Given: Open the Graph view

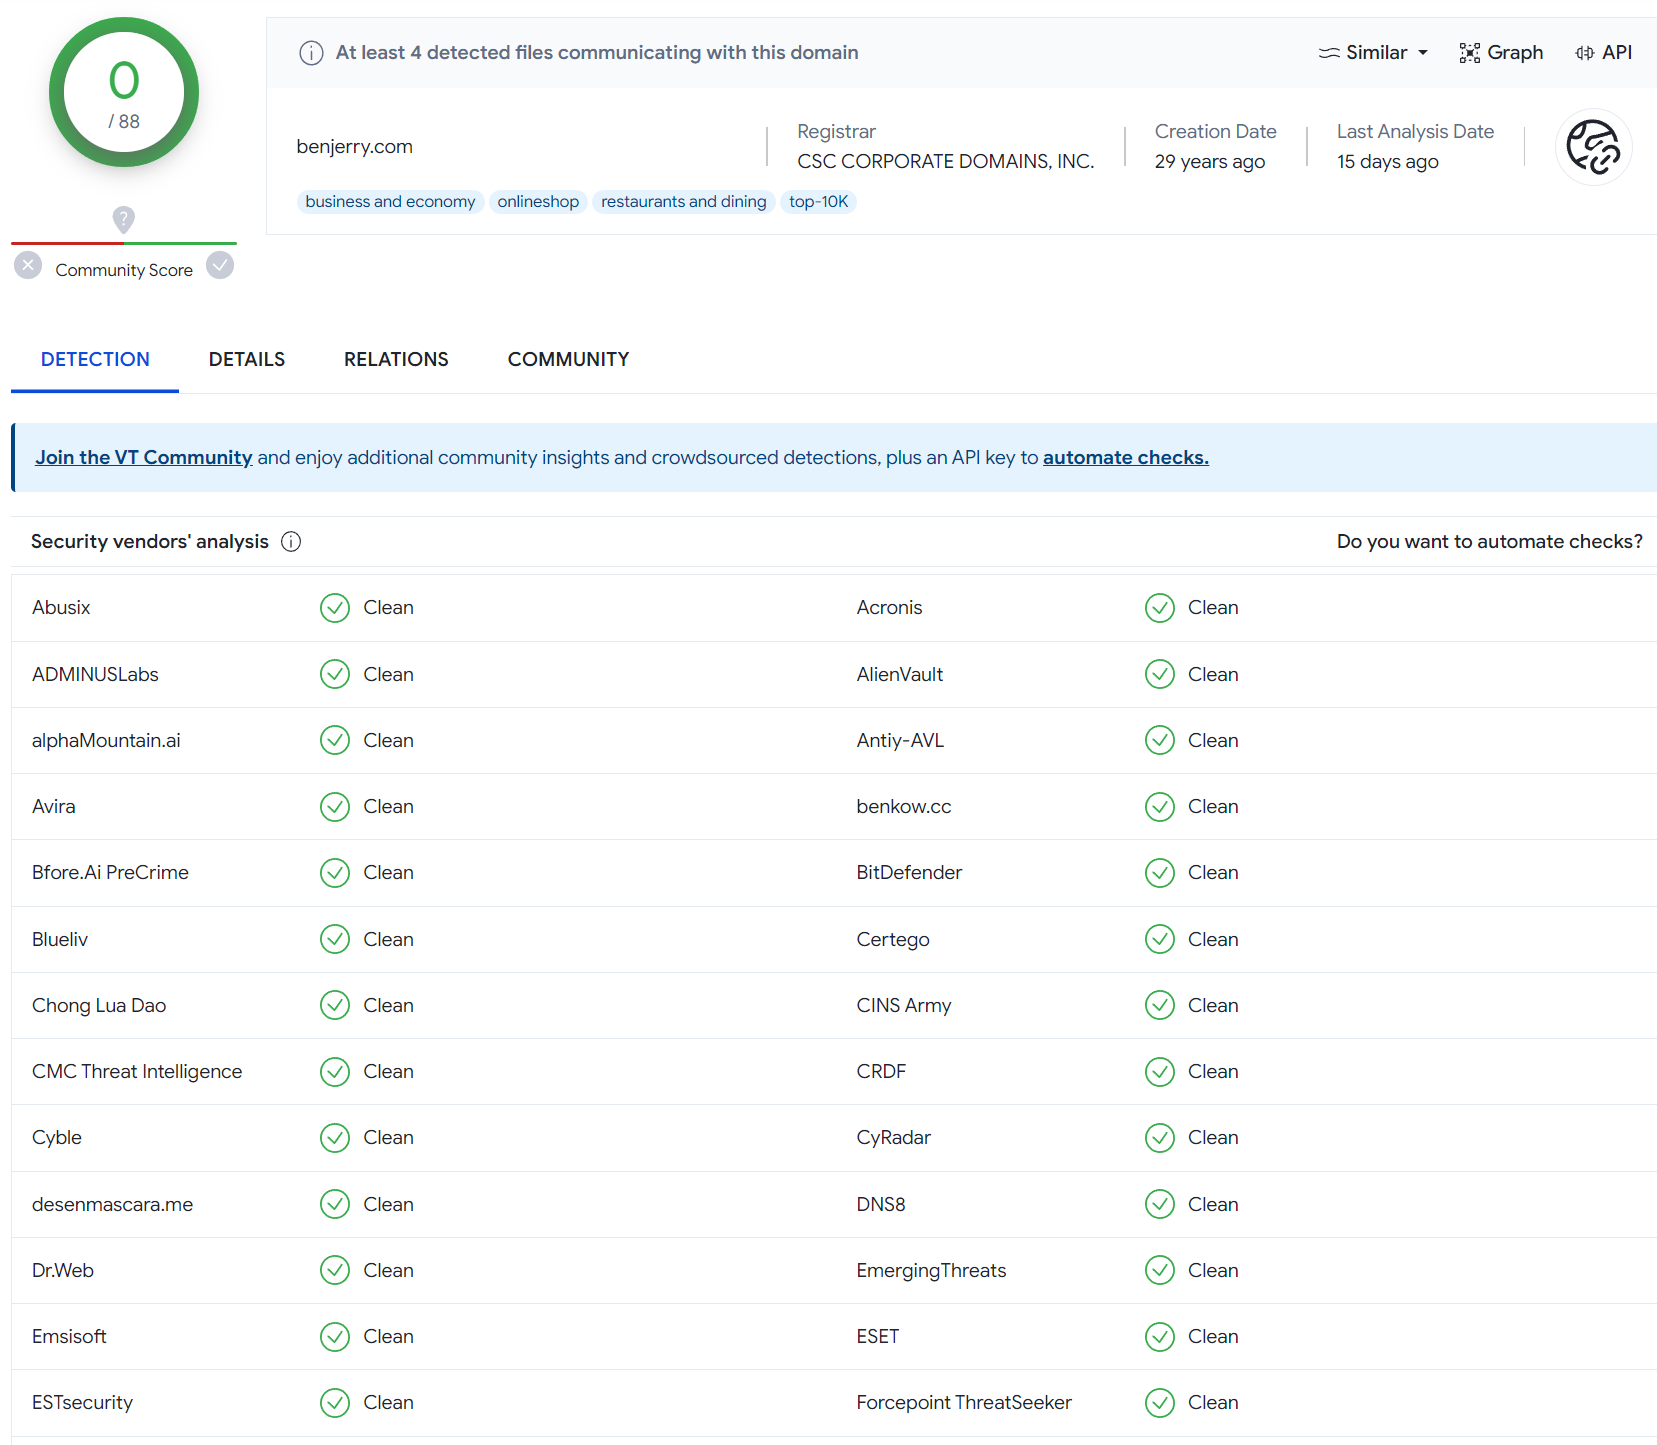Looking at the screenshot, I should pos(1501,53).
